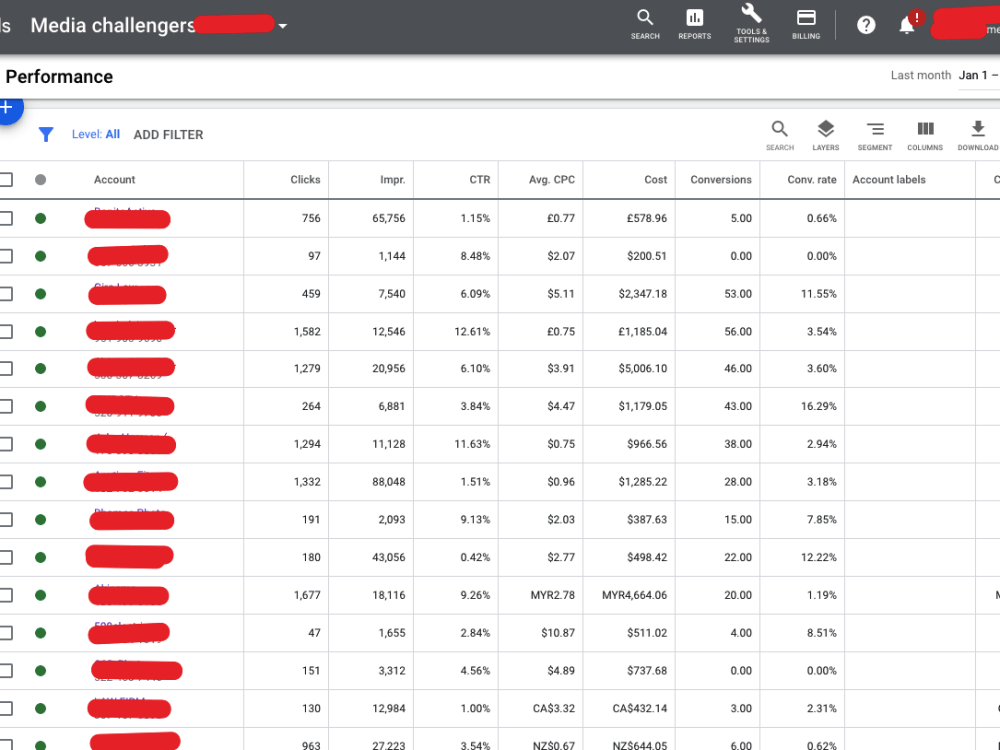Check the row with 47 clicks

(x=6, y=633)
